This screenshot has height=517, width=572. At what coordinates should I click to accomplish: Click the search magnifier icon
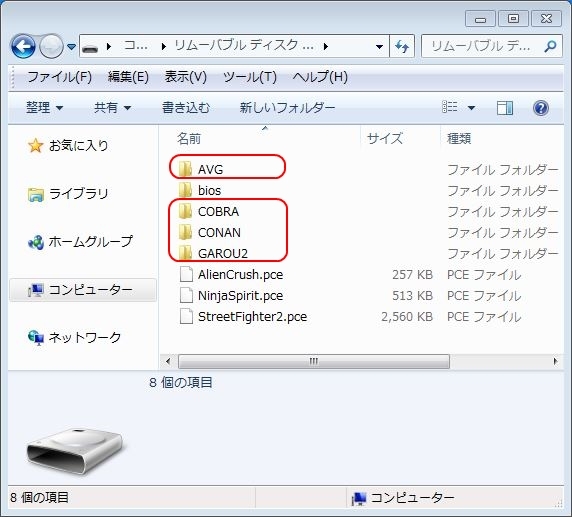[x=550, y=46]
